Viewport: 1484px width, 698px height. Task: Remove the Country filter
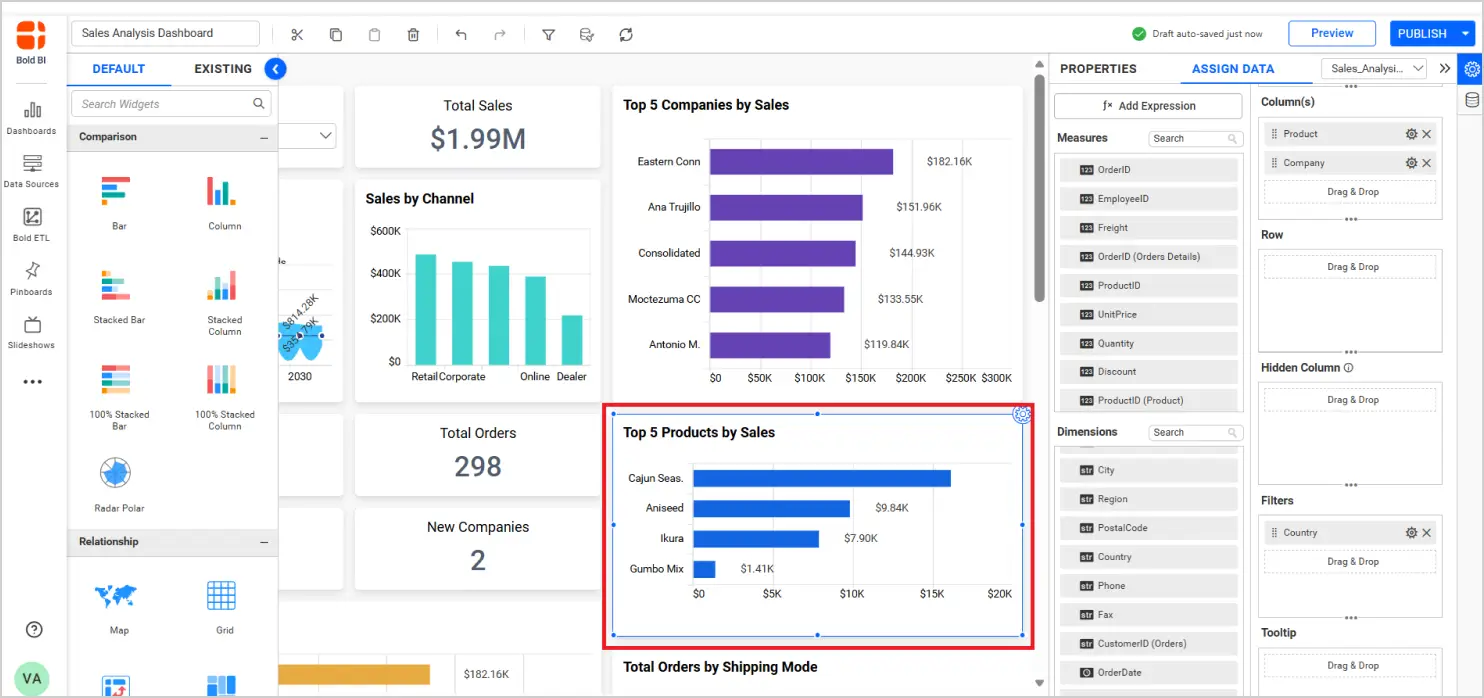tap(1427, 533)
